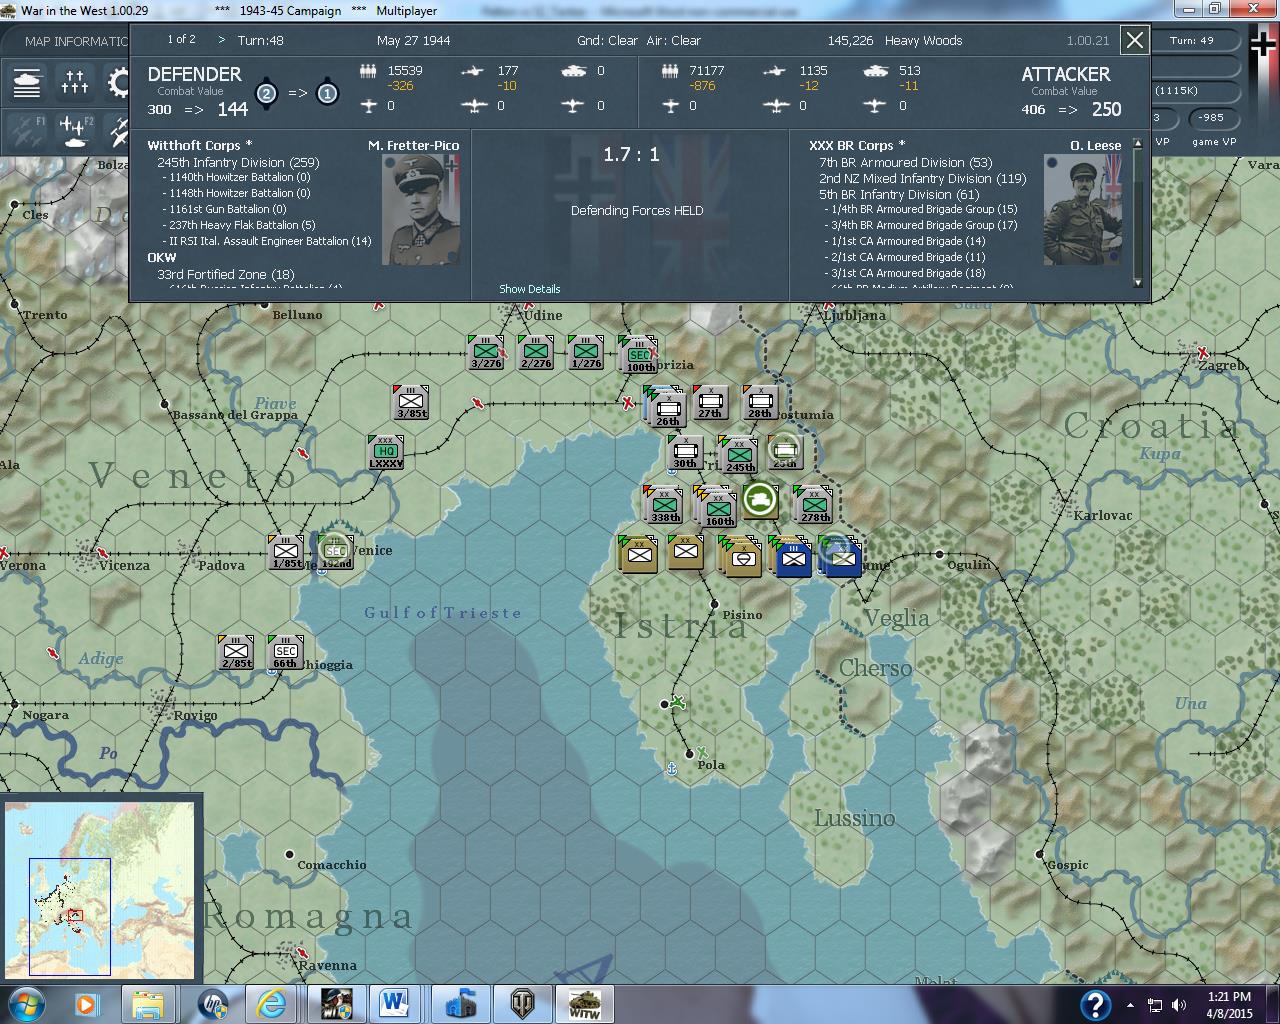Viewport: 1280px width, 1024px height.
Task: Click the 237th Heavy Flak Battalion (5) entry
Action: [x=239, y=225]
